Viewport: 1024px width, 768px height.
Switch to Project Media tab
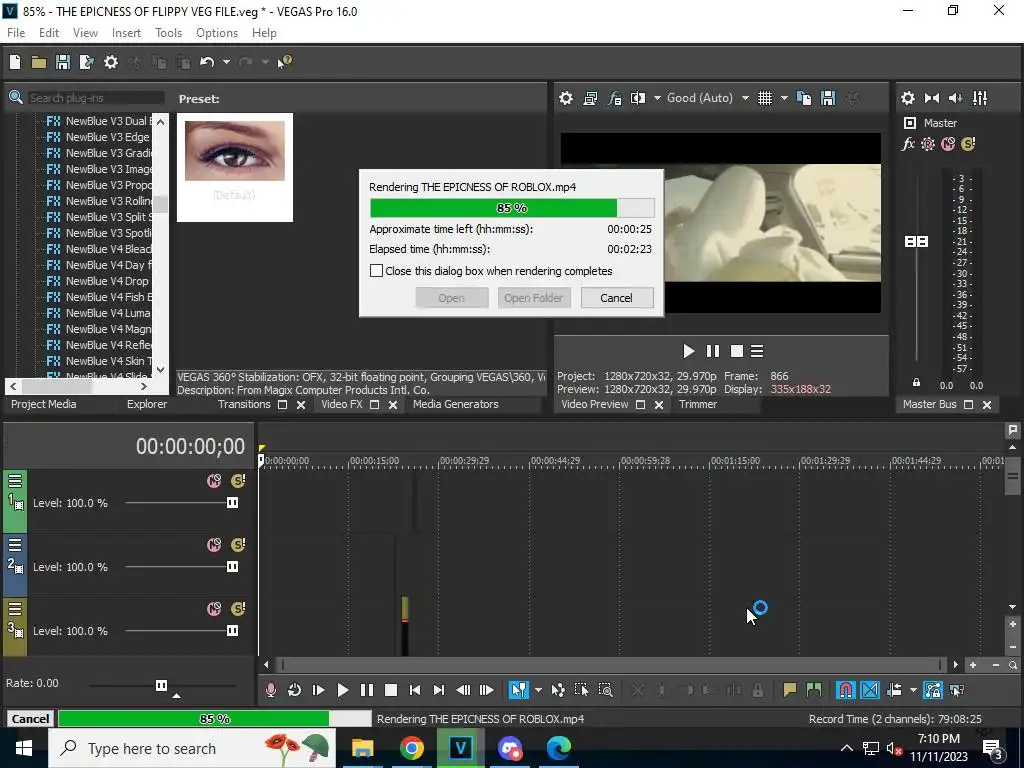[x=44, y=404]
